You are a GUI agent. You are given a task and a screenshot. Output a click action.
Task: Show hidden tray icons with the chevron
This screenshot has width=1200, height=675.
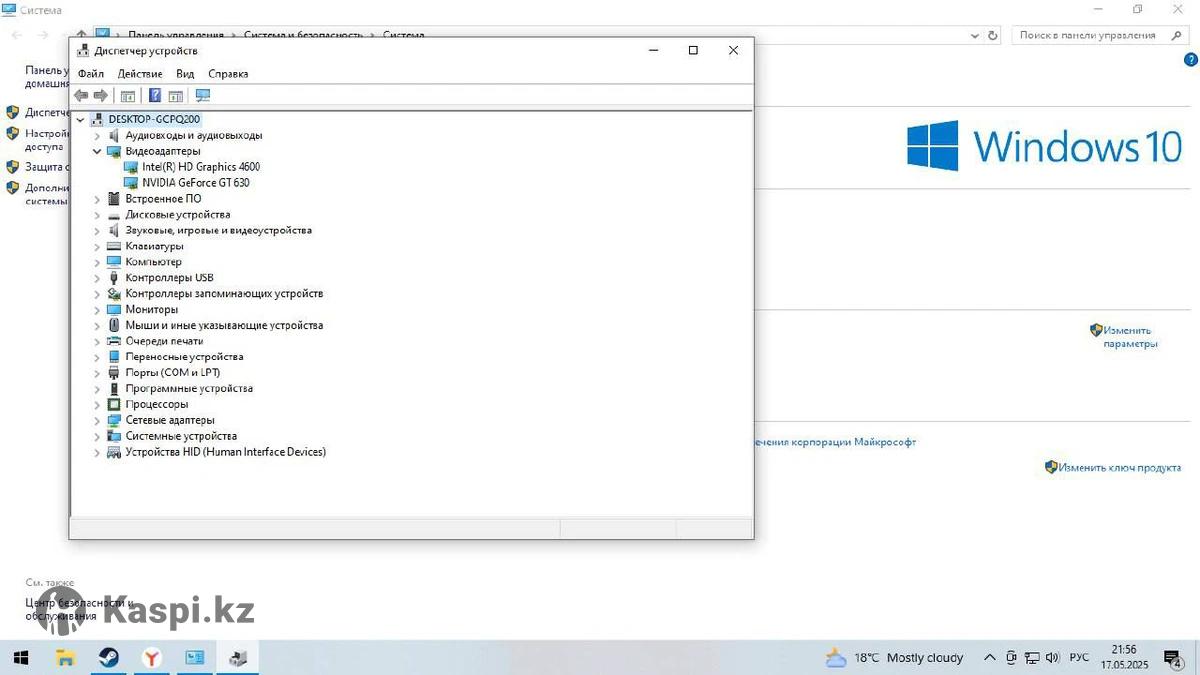[990, 658]
